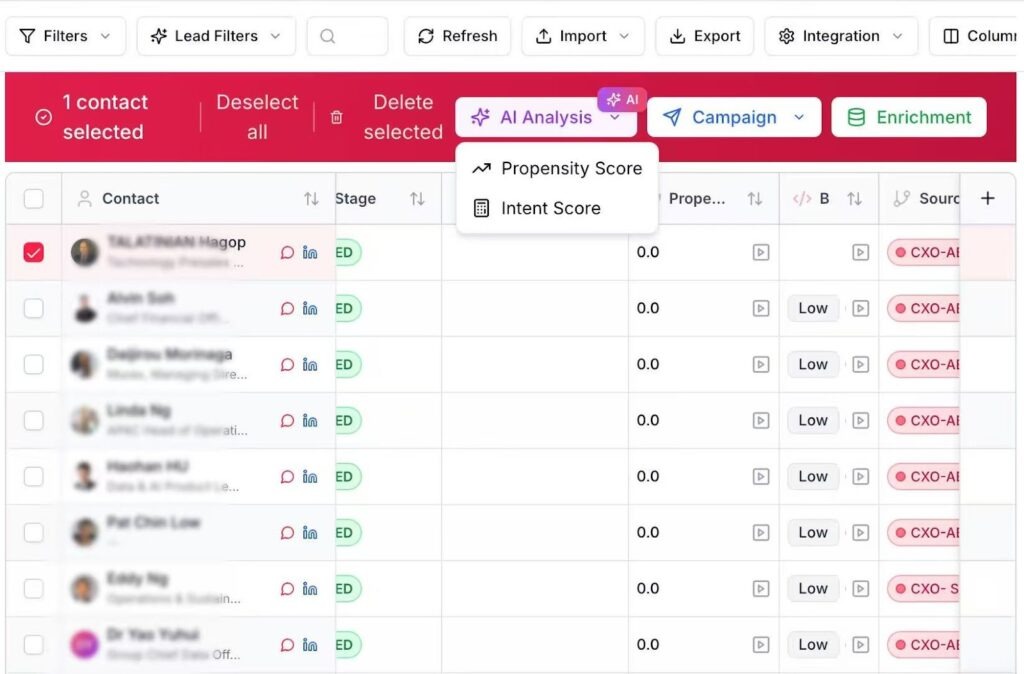Viewport: 1024px width, 674px height.
Task: Click the purple avatar in last row
Action: pos(85,645)
